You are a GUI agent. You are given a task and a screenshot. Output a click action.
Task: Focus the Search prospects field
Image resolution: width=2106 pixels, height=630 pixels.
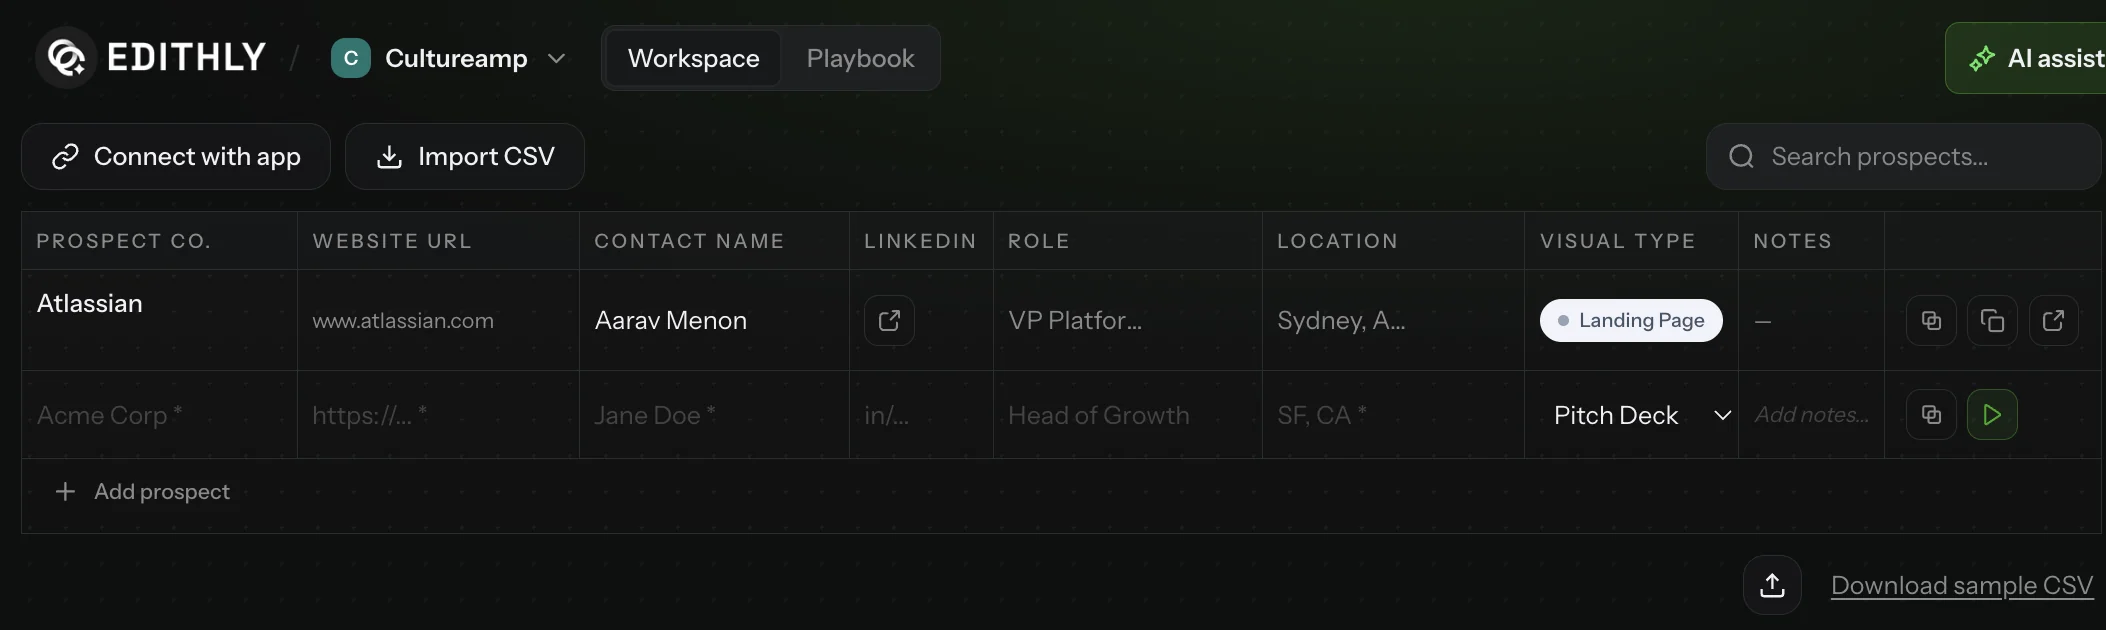tap(1903, 156)
